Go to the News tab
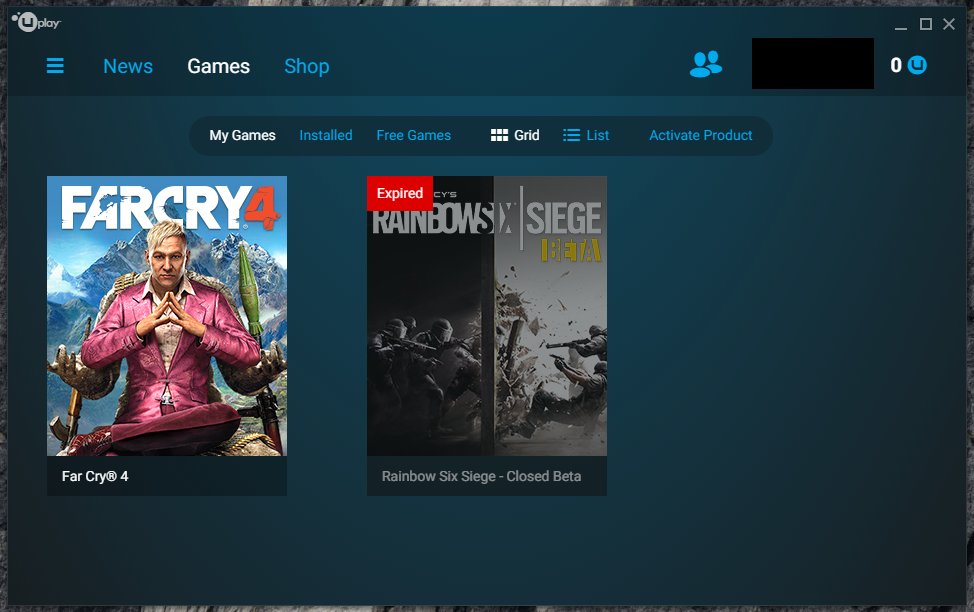 click(x=128, y=66)
